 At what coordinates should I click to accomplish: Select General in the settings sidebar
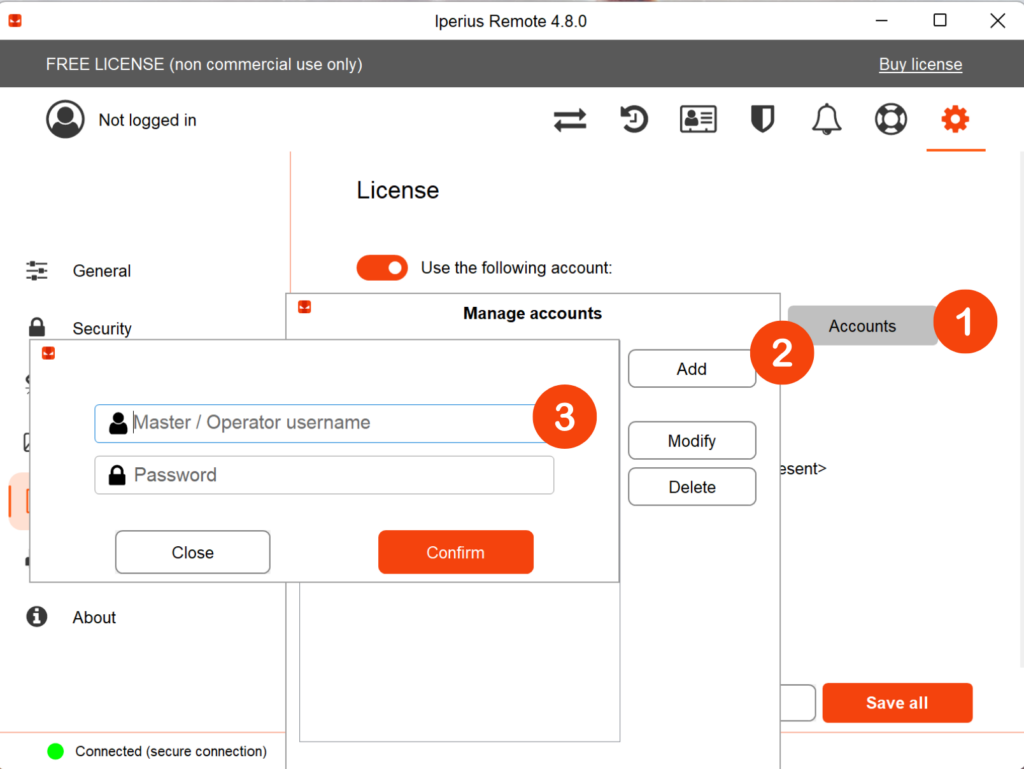tap(101, 271)
